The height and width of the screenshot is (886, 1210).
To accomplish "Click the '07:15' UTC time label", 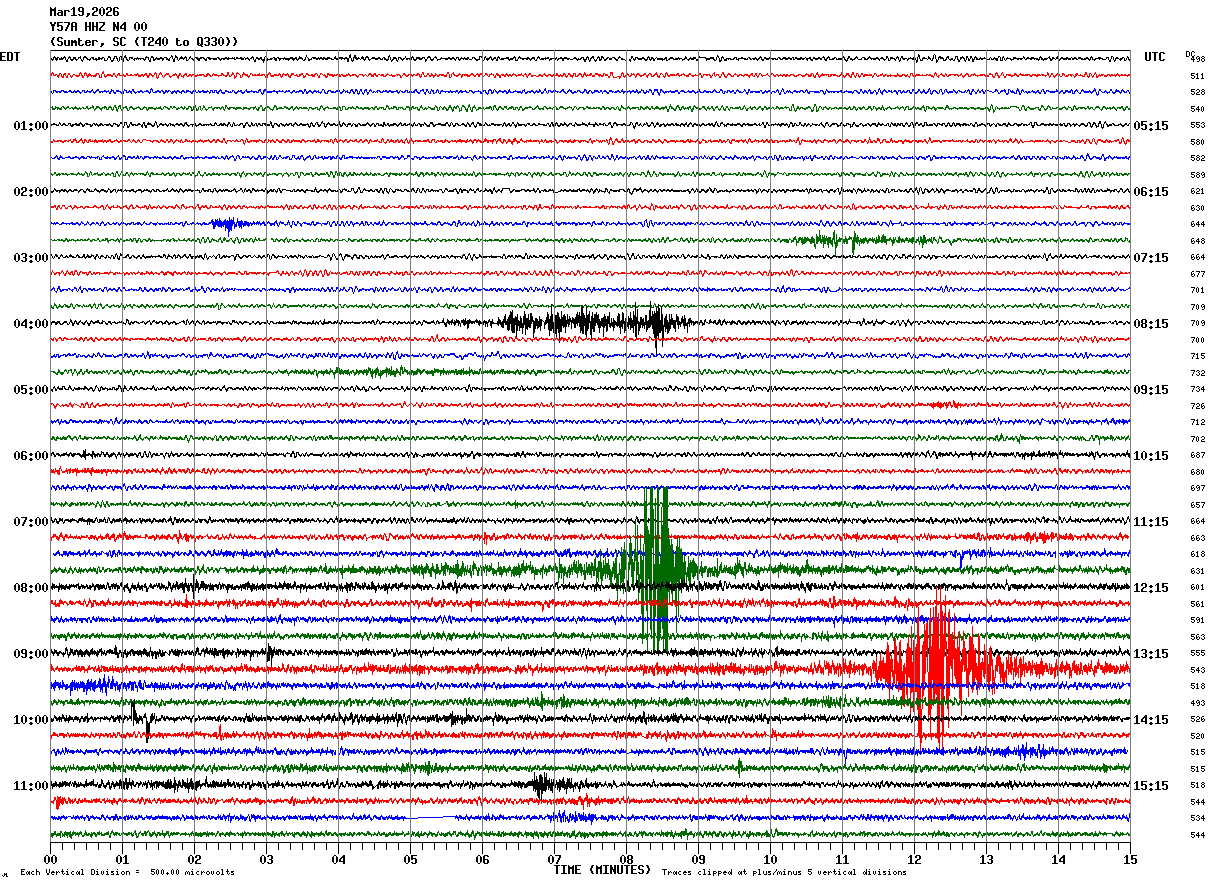I will [1151, 258].
